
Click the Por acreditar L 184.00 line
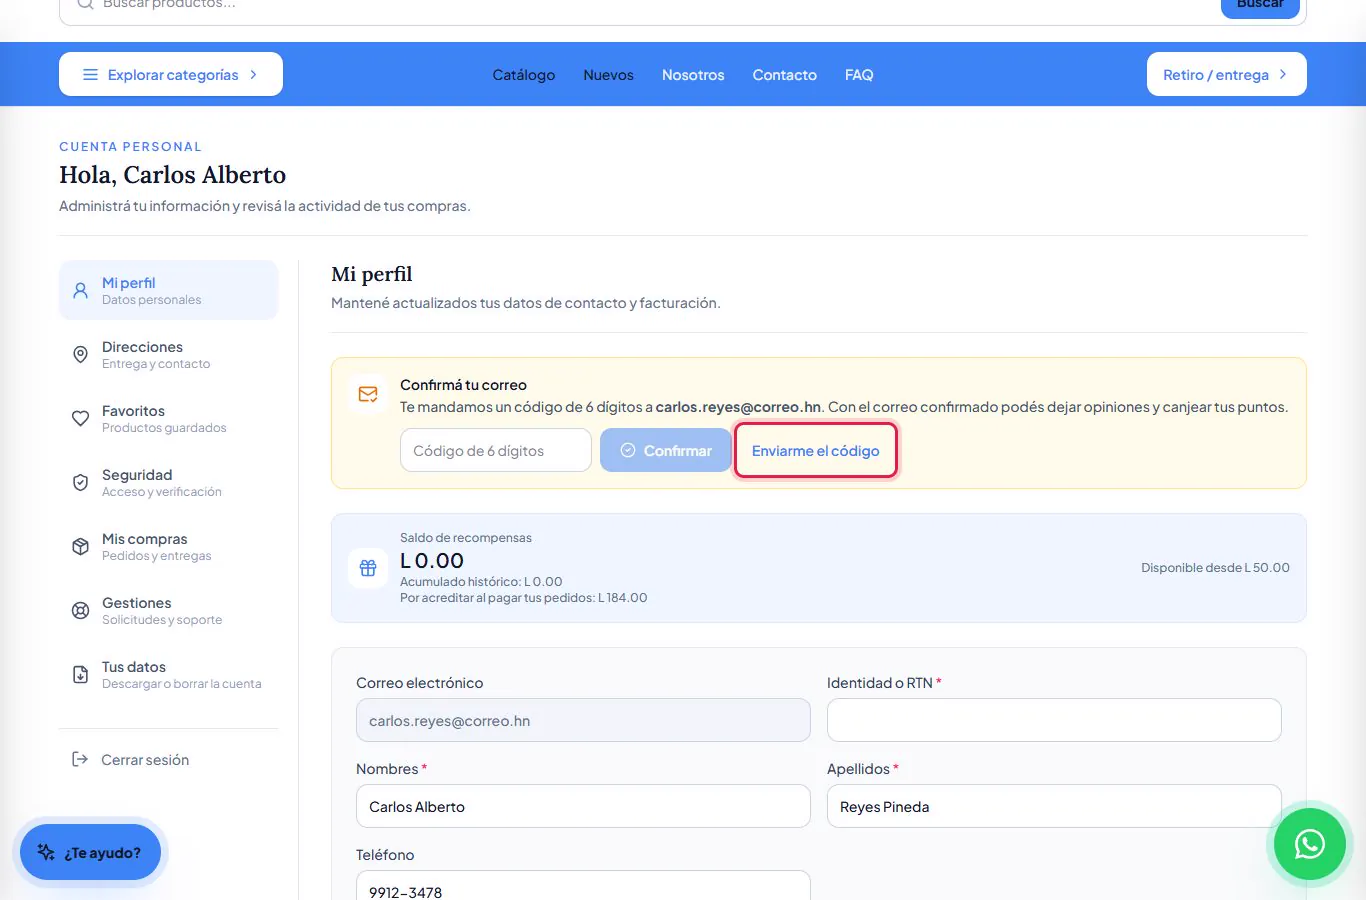524,598
